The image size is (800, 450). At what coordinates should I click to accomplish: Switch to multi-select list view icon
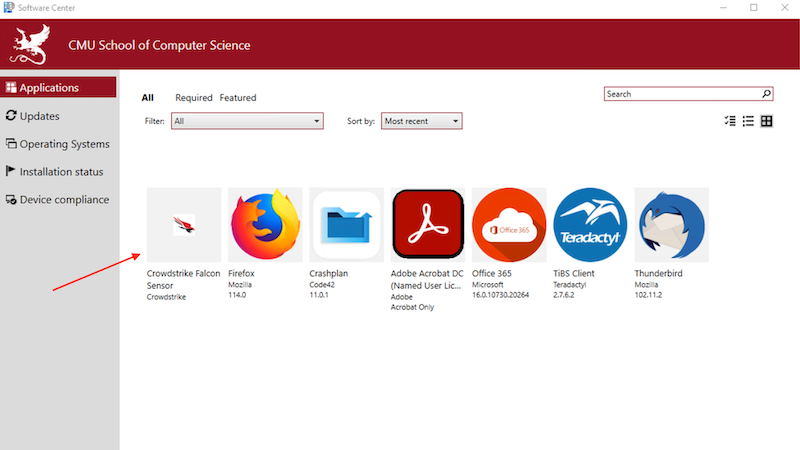[730, 121]
